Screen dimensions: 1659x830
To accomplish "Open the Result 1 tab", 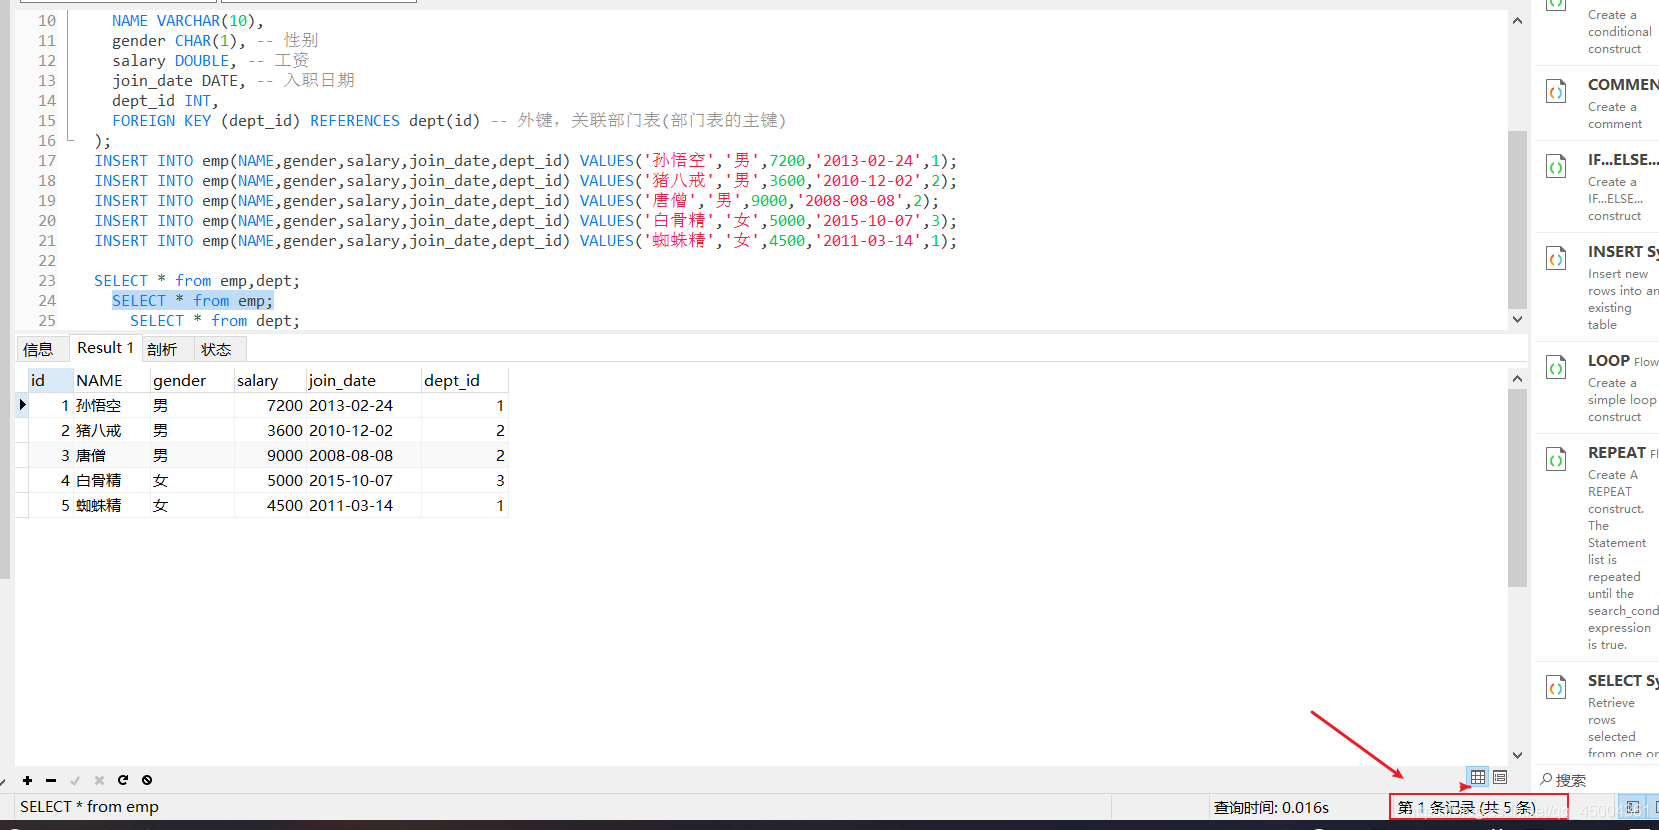I will click(x=105, y=348).
